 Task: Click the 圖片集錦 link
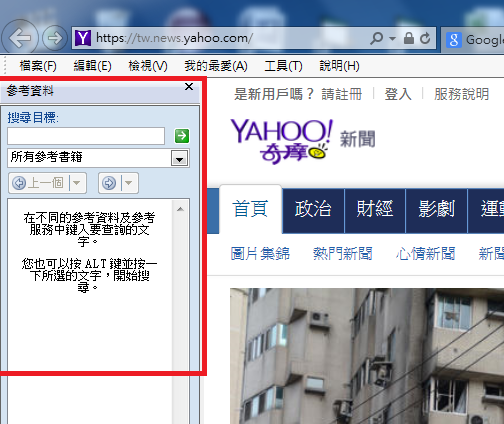(260, 254)
